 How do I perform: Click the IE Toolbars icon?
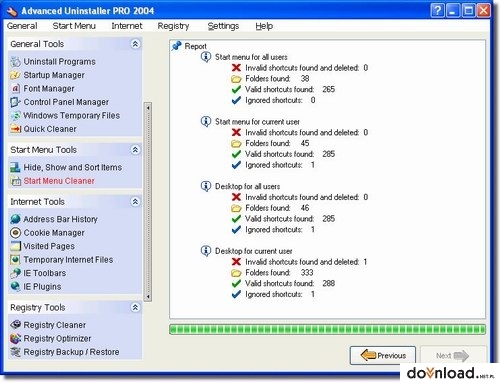coord(15,273)
